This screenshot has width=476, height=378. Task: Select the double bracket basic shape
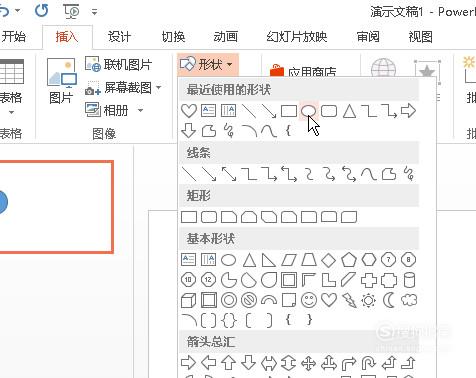pos(209,320)
